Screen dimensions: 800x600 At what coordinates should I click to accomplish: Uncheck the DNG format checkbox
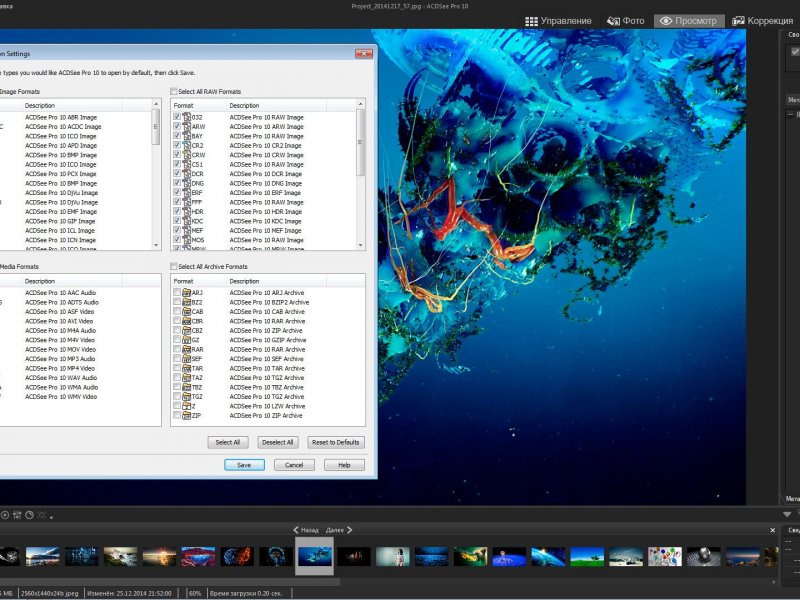pyautogui.click(x=177, y=183)
